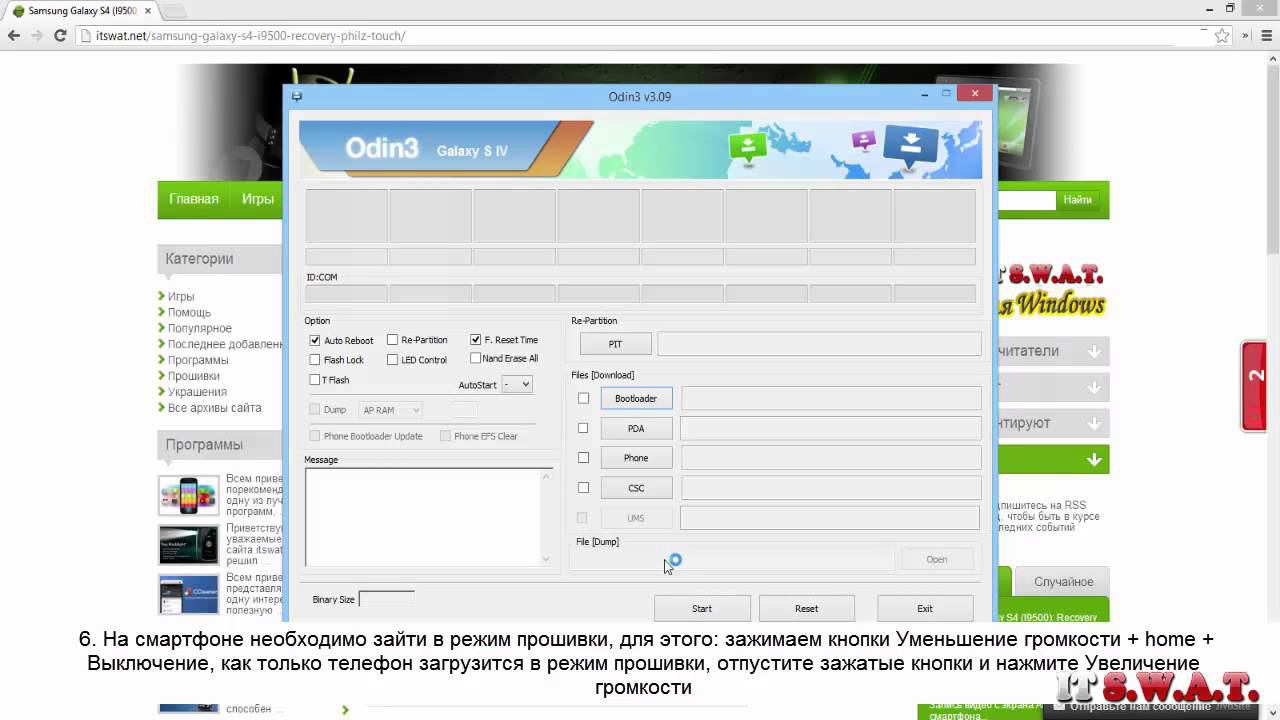Open Игры in the green navigation bar
1280x720 pixels.
click(x=258, y=199)
